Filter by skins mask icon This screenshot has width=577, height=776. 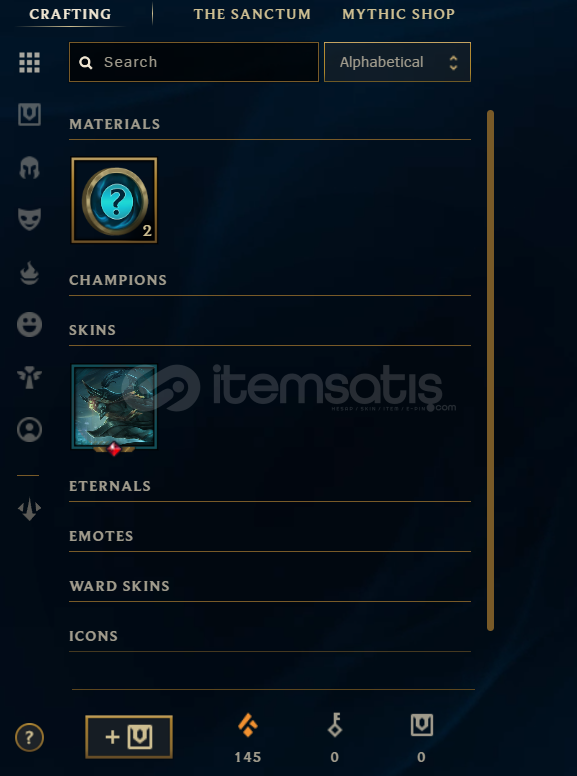point(30,219)
